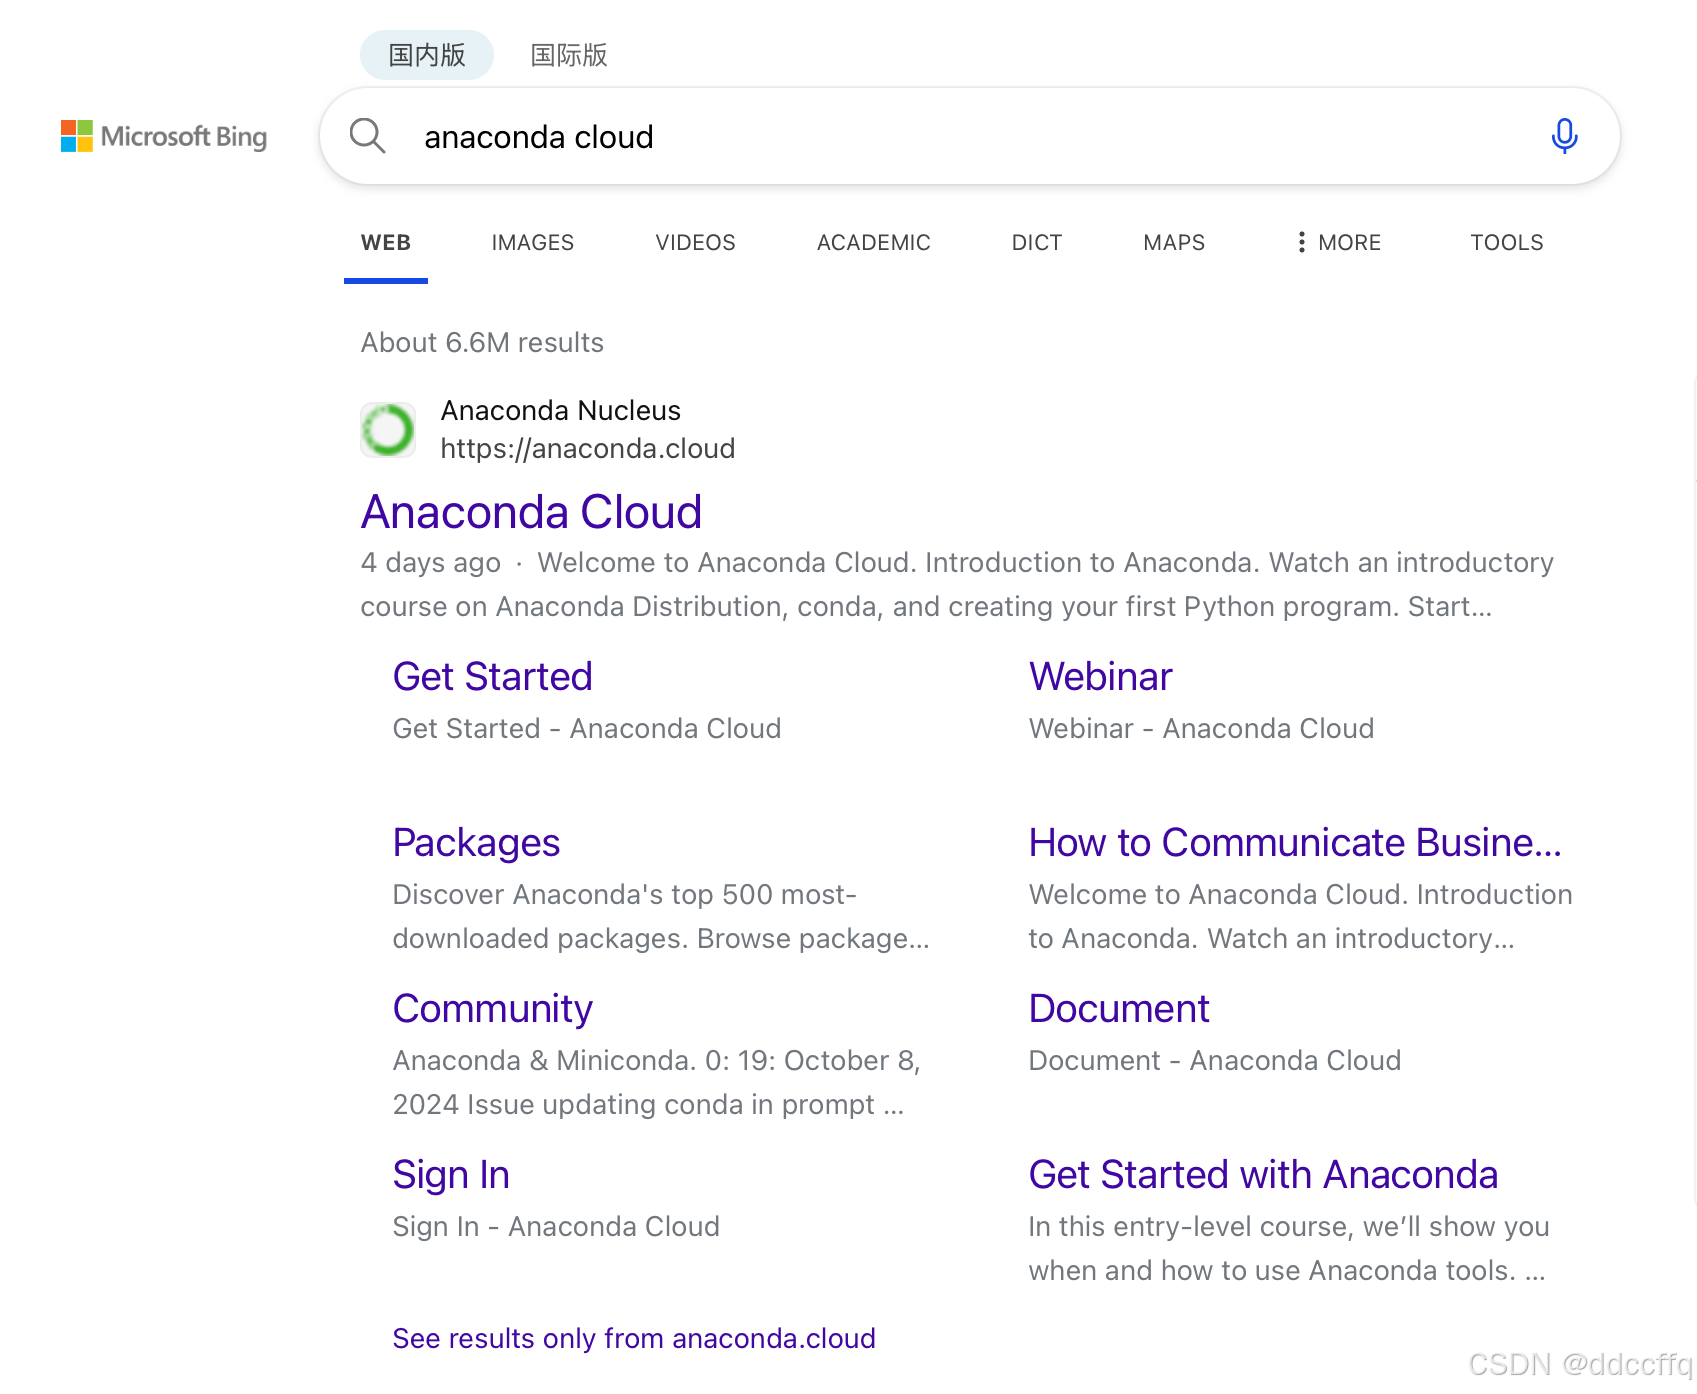Open the Sign In sitelink
The width and height of the screenshot is (1697, 1394).
452,1175
